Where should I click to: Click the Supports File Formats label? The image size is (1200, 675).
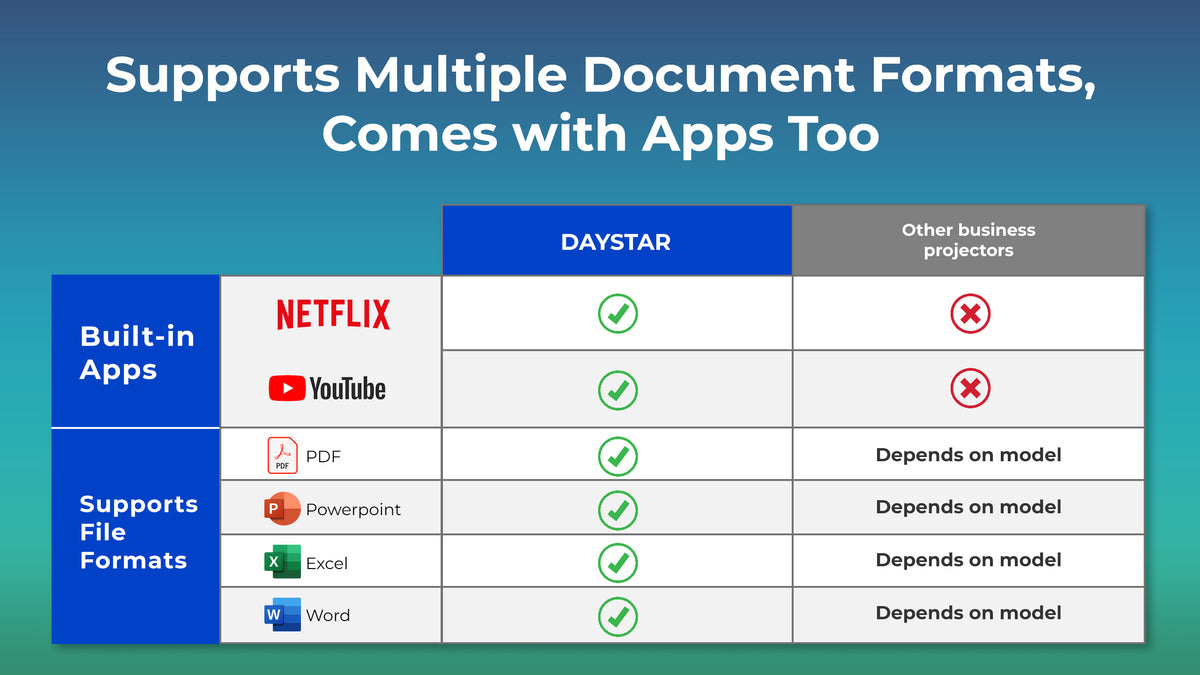point(137,532)
